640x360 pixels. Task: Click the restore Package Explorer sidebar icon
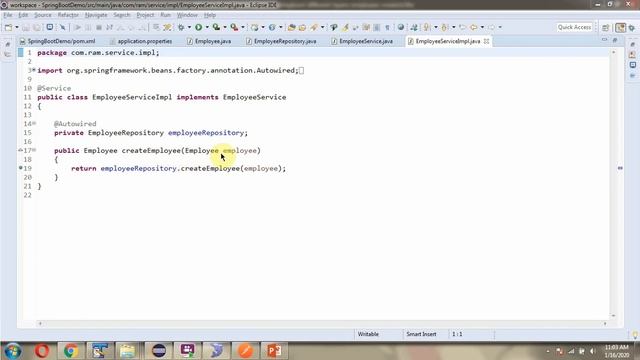(x=8, y=44)
